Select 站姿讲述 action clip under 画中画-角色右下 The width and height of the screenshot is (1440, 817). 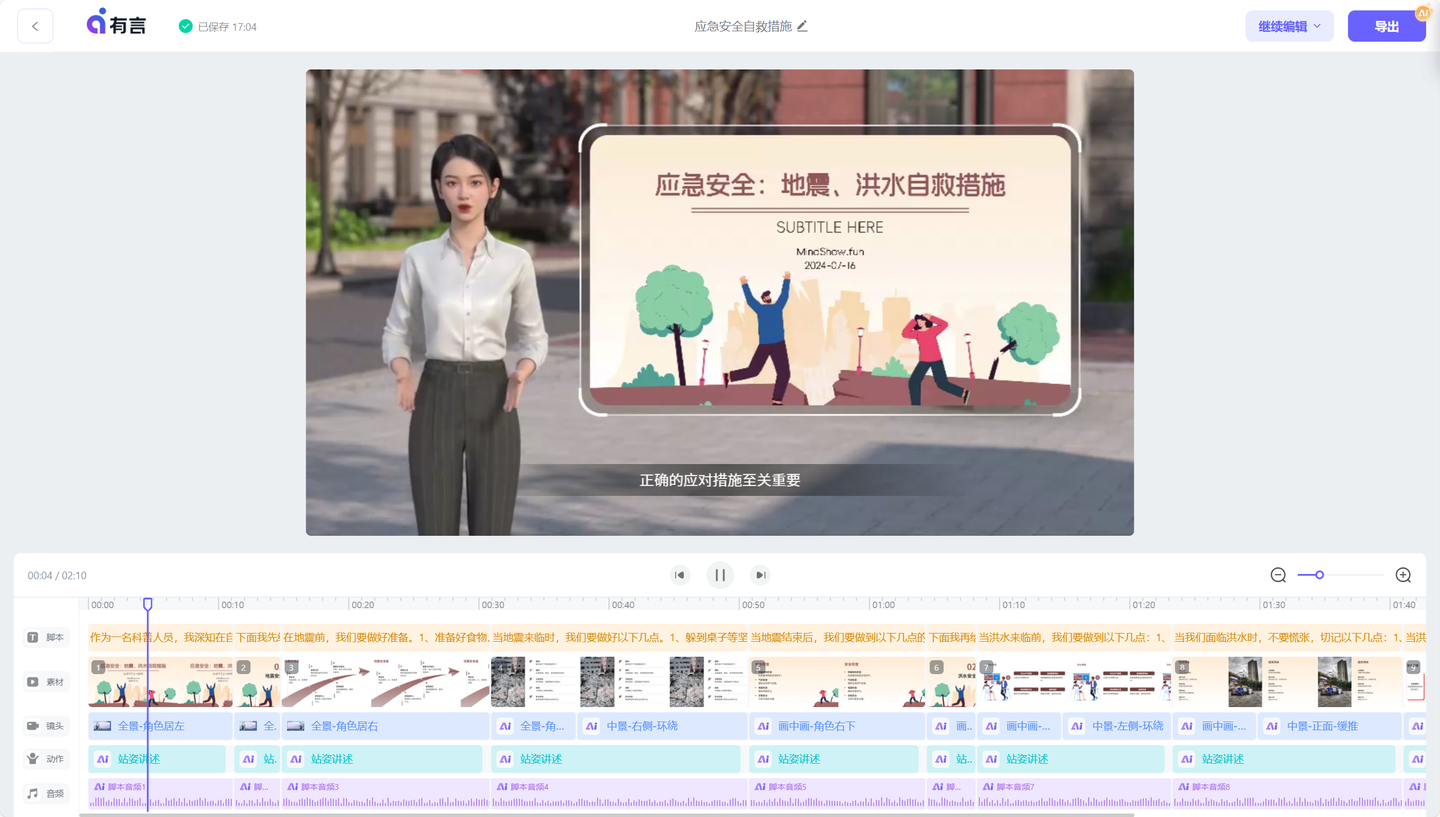[x=834, y=759]
